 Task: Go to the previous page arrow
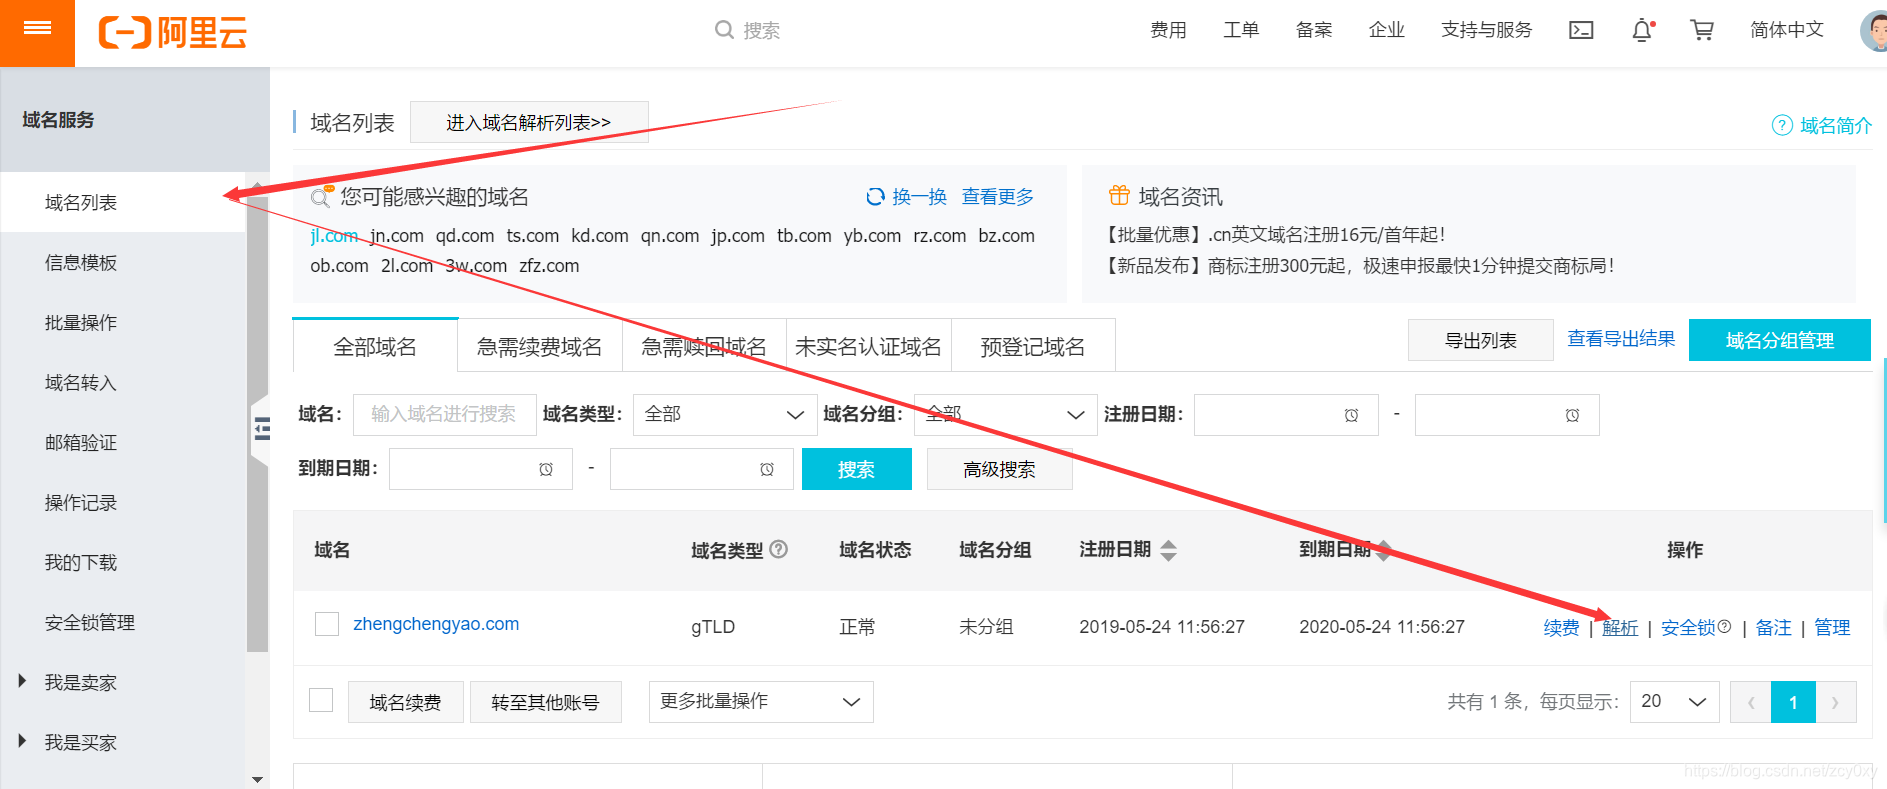pos(1751,702)
